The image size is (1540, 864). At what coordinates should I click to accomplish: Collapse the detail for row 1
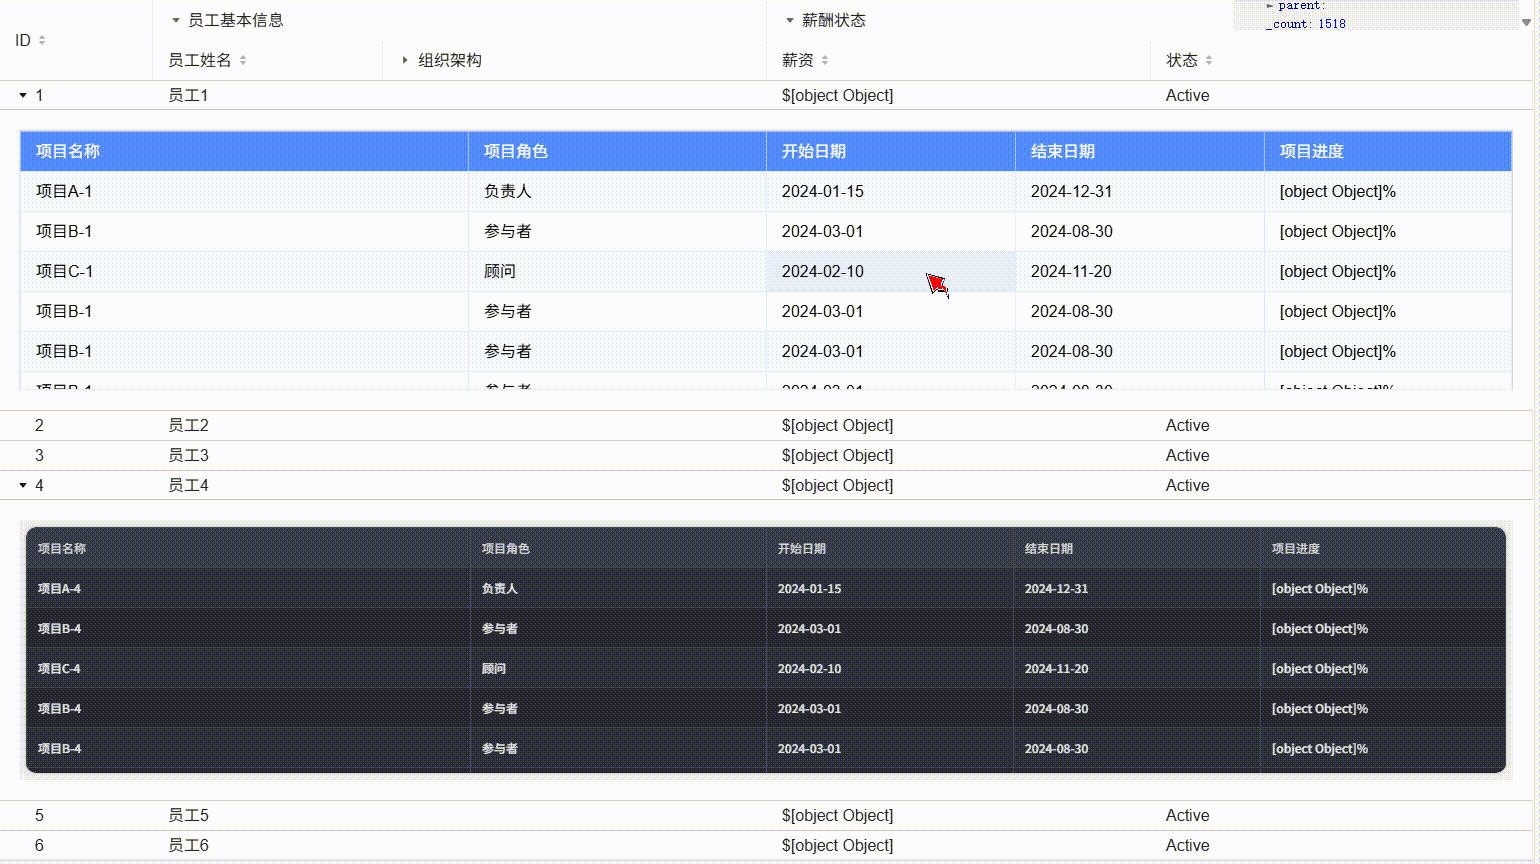pos(23,95)
